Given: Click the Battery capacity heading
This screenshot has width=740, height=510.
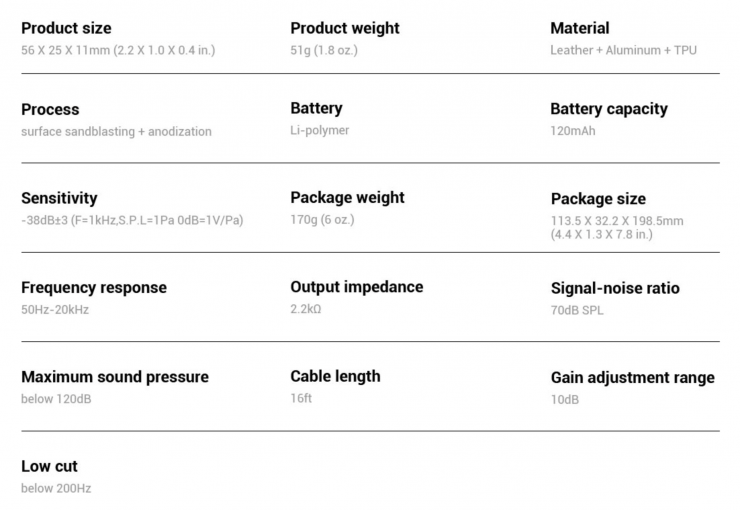Looking at the screenshot, I should (609, 109).
